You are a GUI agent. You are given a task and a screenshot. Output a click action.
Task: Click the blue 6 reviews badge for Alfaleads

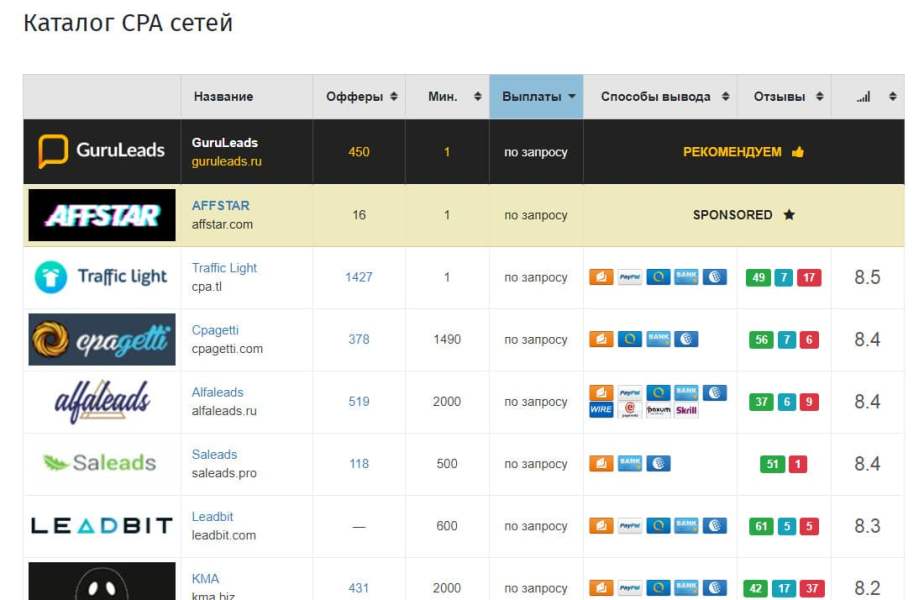787,402
